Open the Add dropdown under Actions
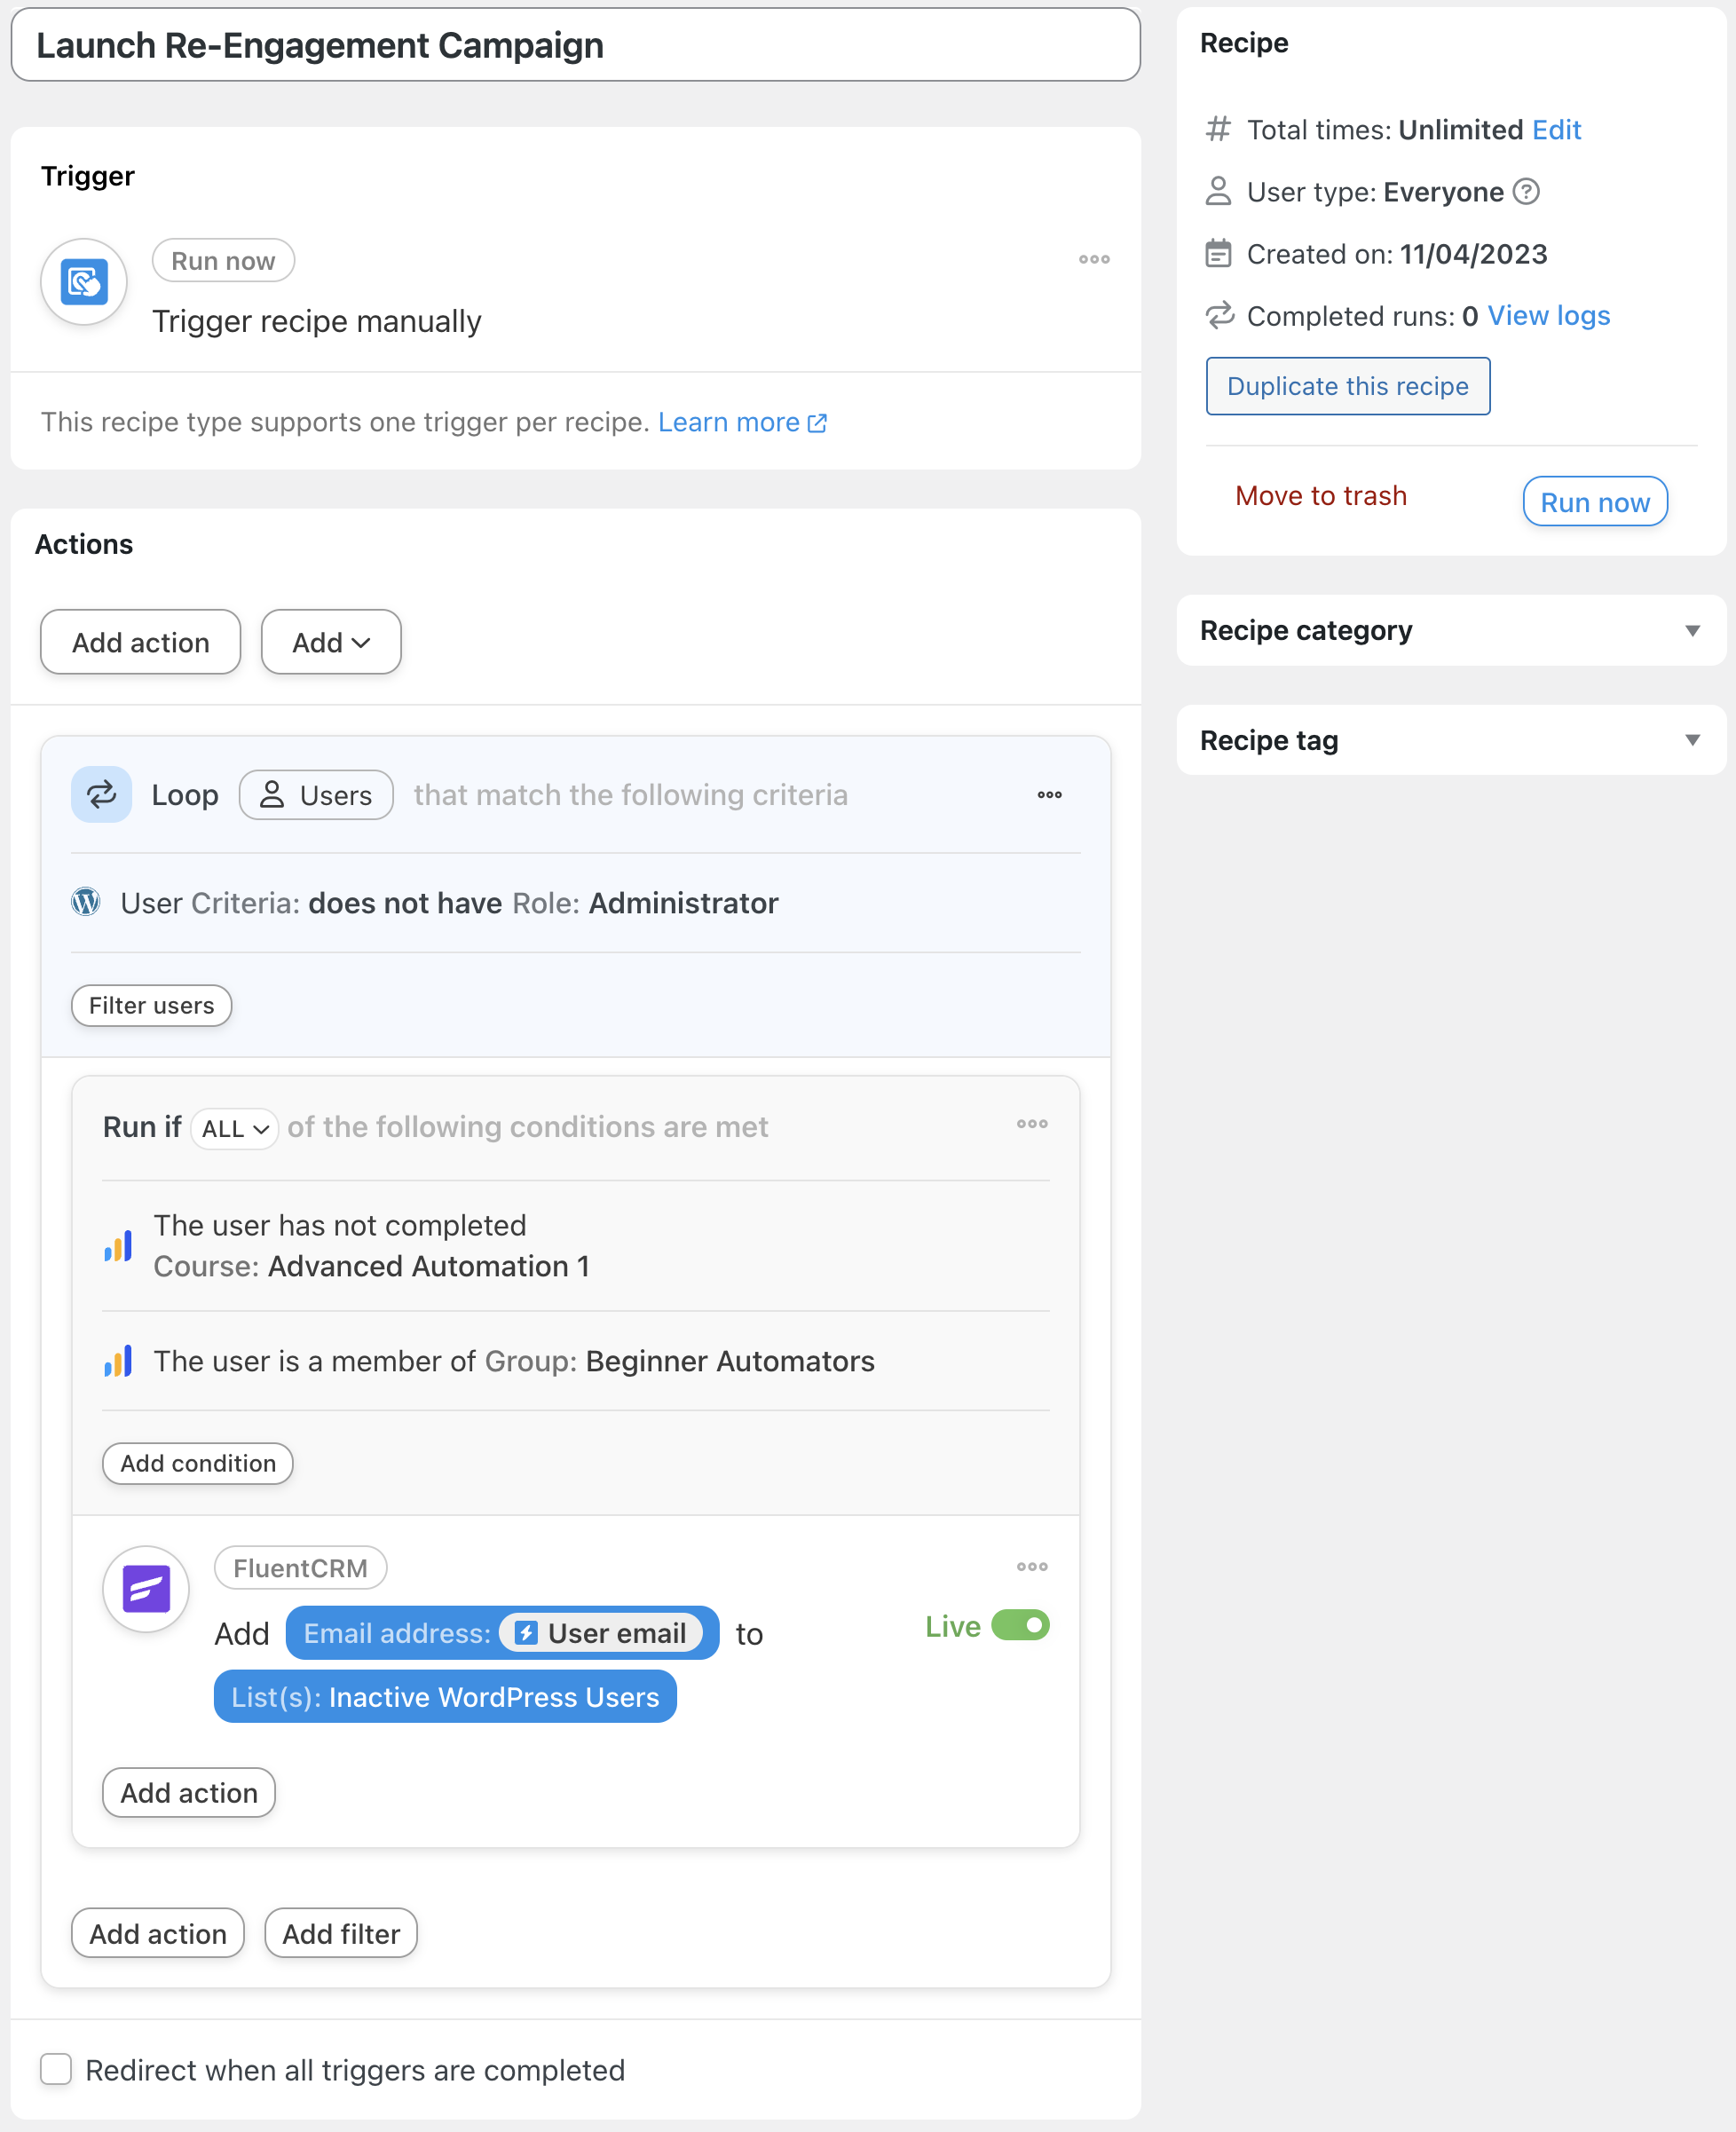1736x2132 pixels. [331, 642]
